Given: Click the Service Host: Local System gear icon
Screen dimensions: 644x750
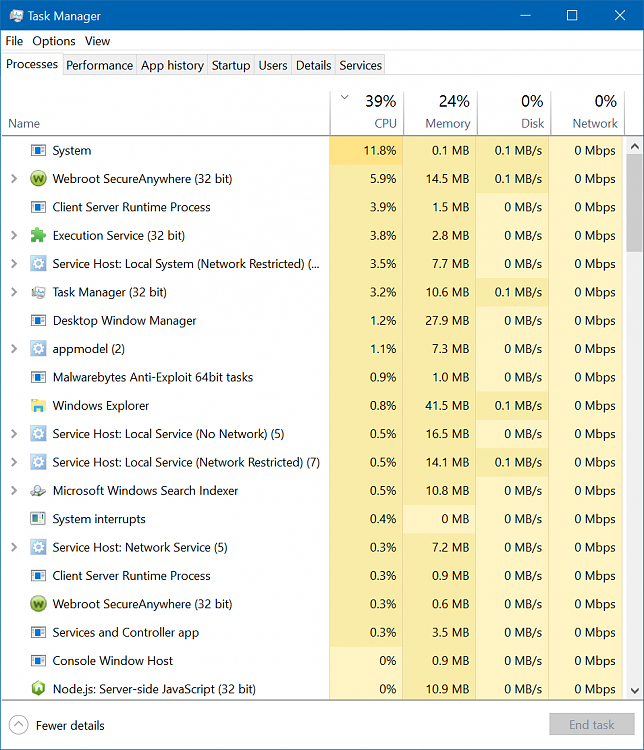Looking at the screenshot, I should pos(38,264).
